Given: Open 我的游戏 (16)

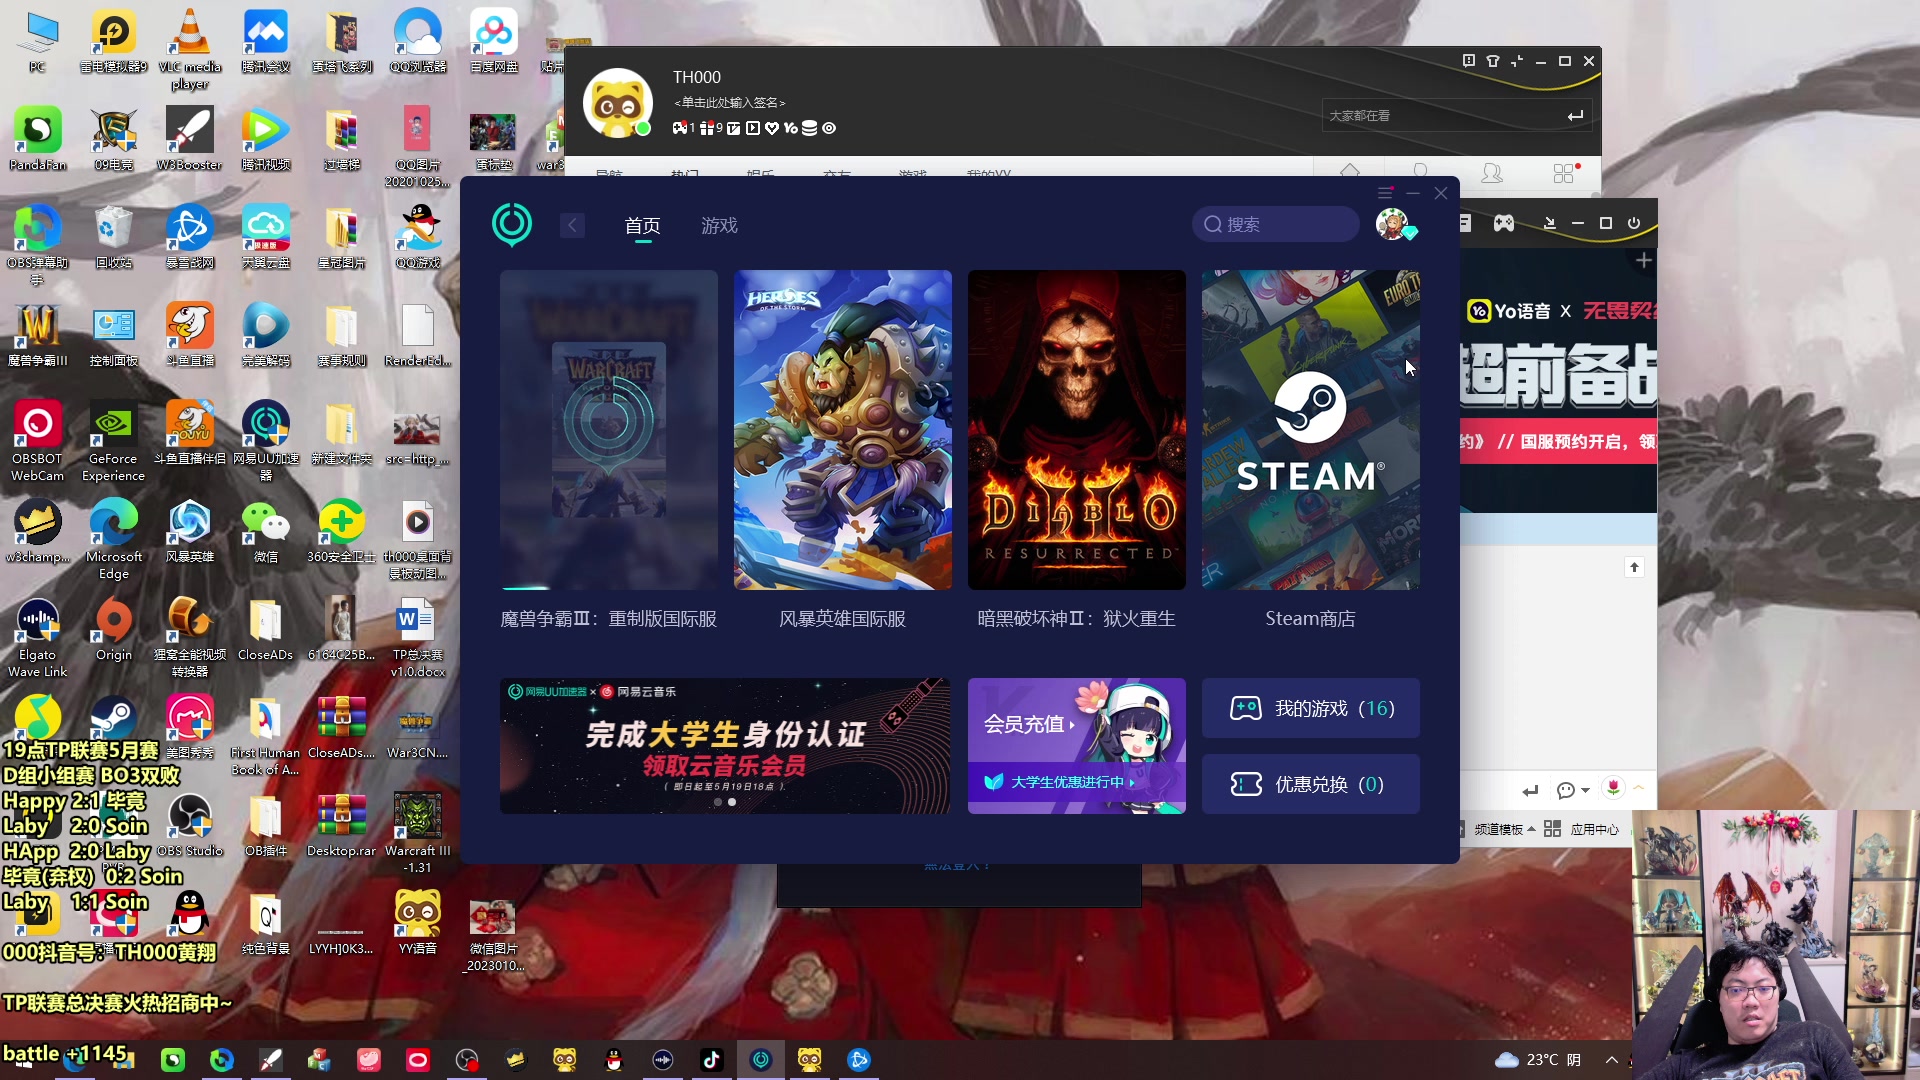Looking at the screenshot, I should coord(1310,708).
